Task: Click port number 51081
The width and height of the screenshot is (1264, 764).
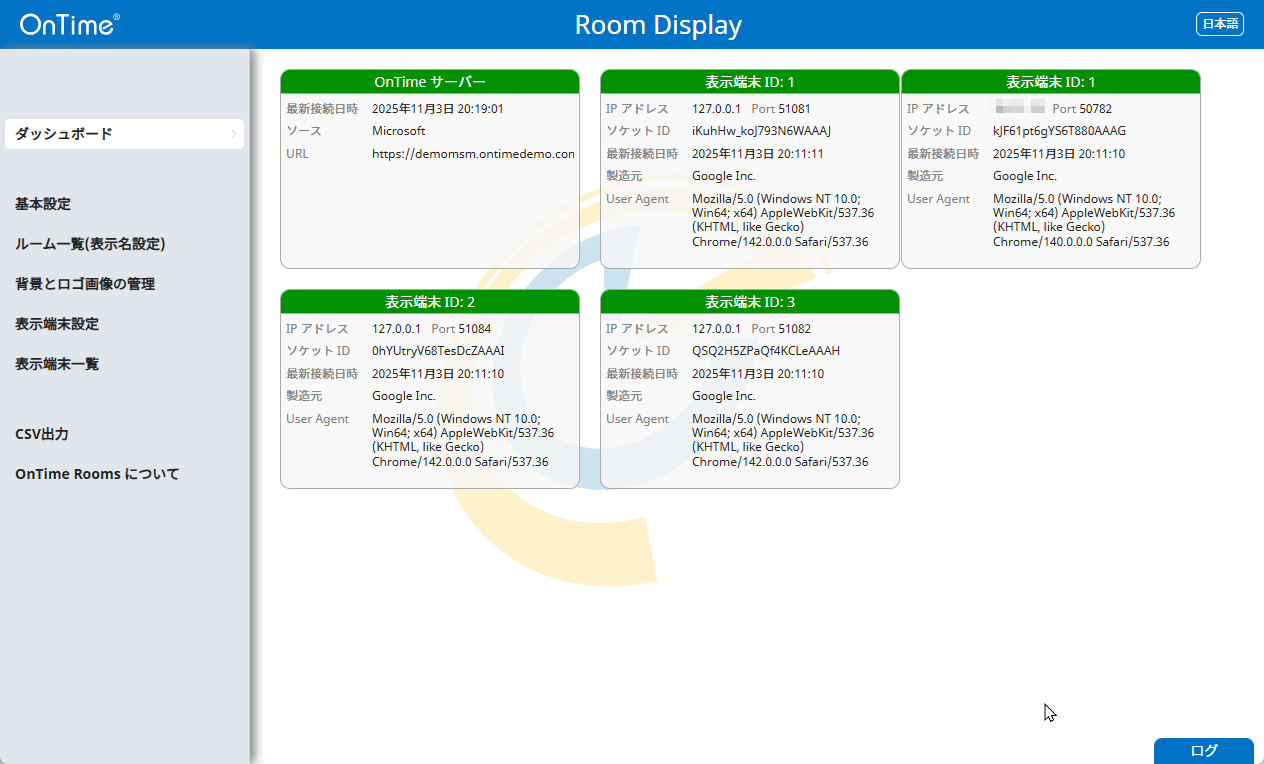Action: pos(794,109)
